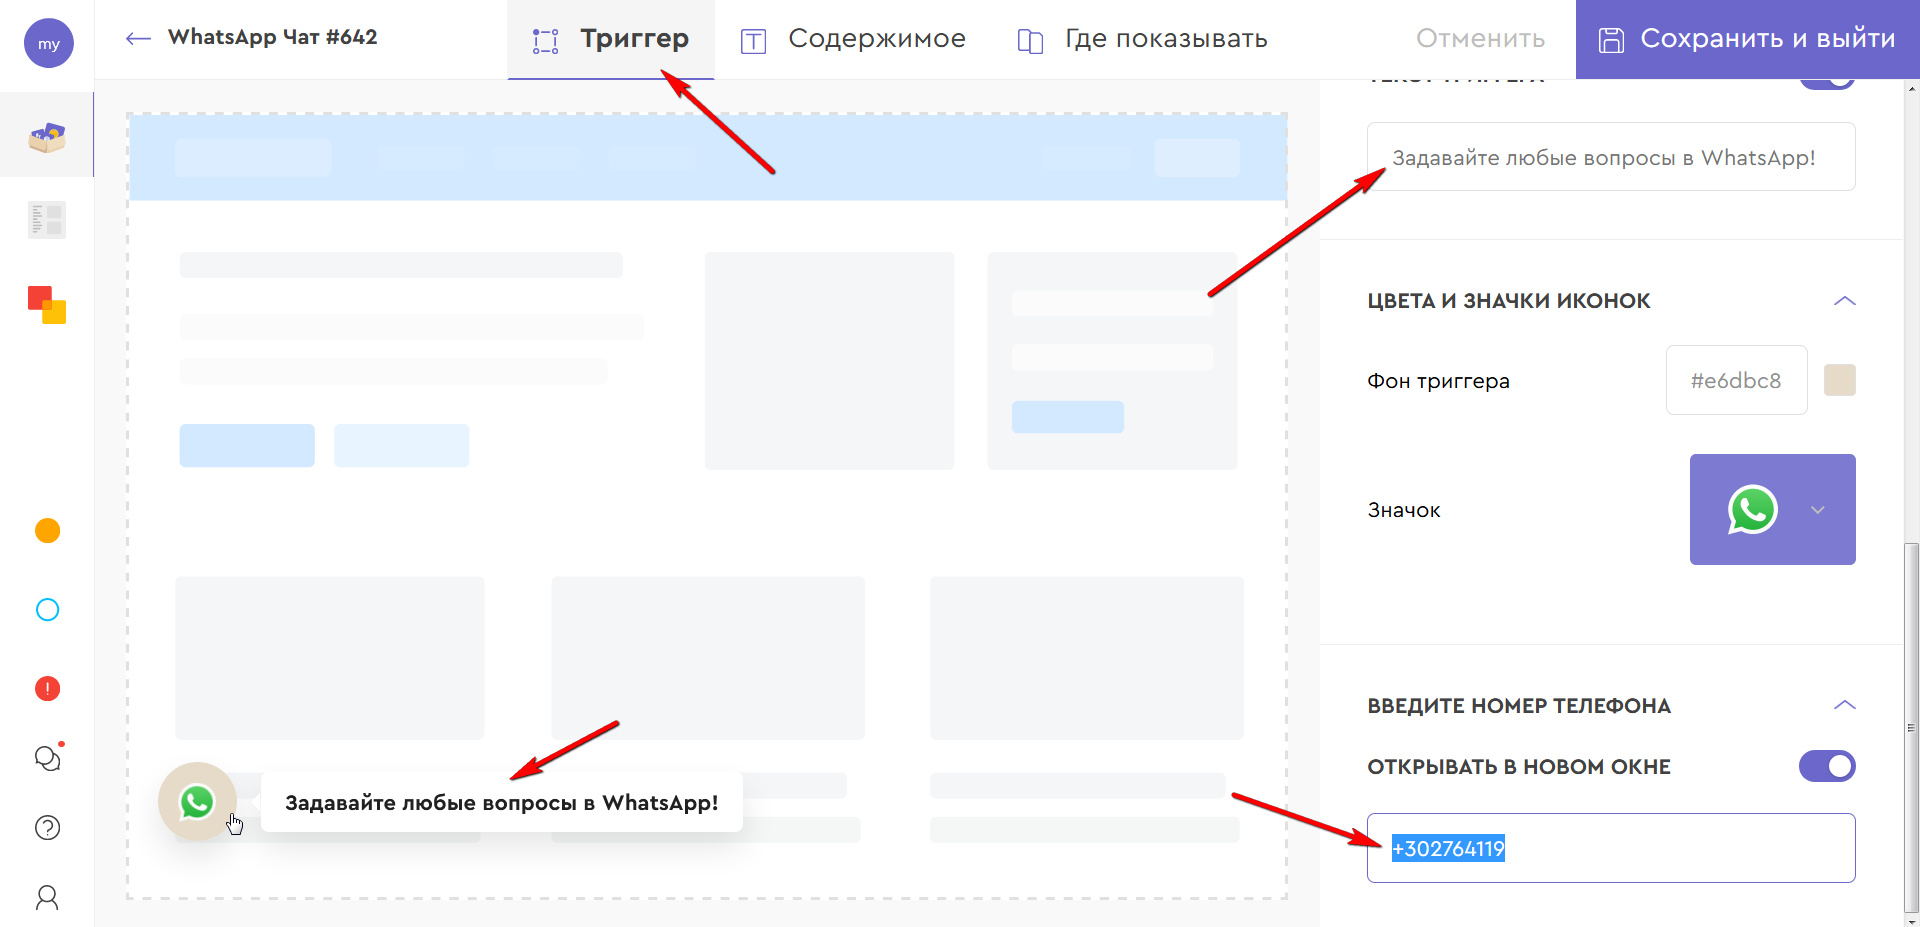Click the trigger text input field

click(1611, 157)
